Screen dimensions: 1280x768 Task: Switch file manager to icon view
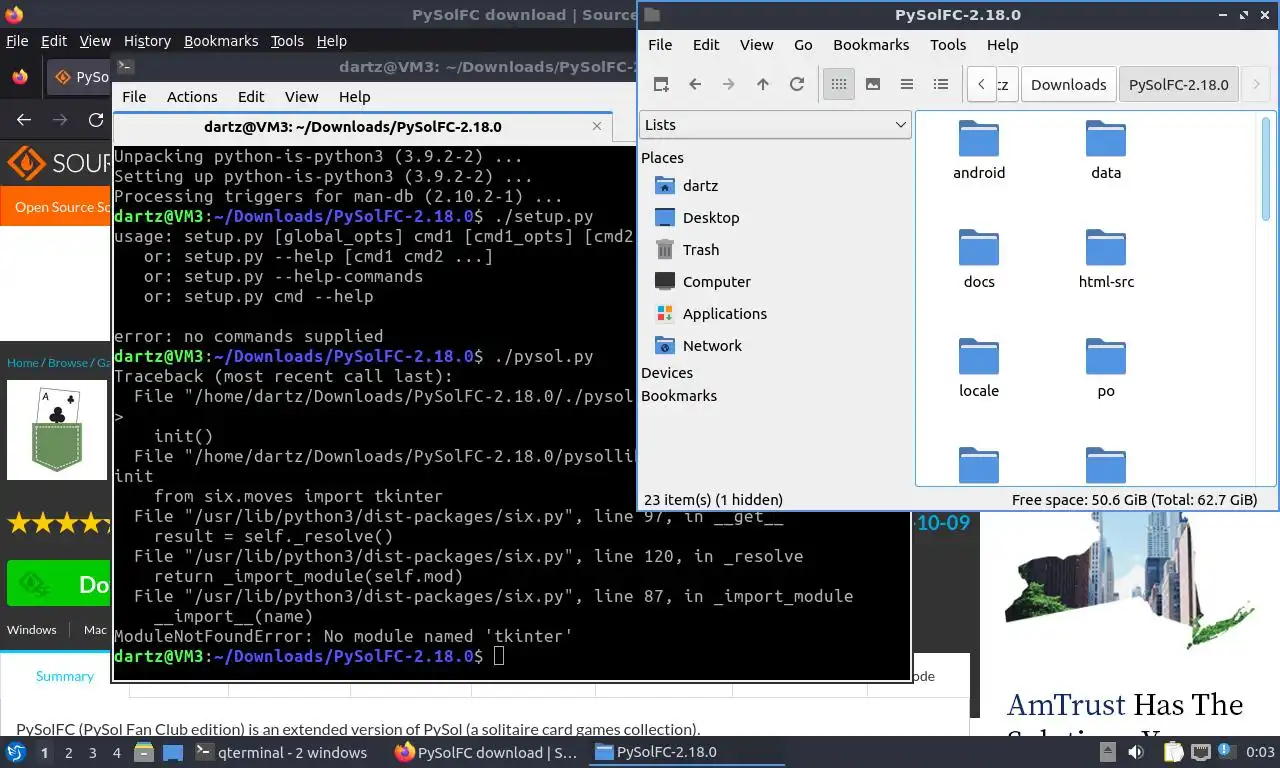pos(839,84)
